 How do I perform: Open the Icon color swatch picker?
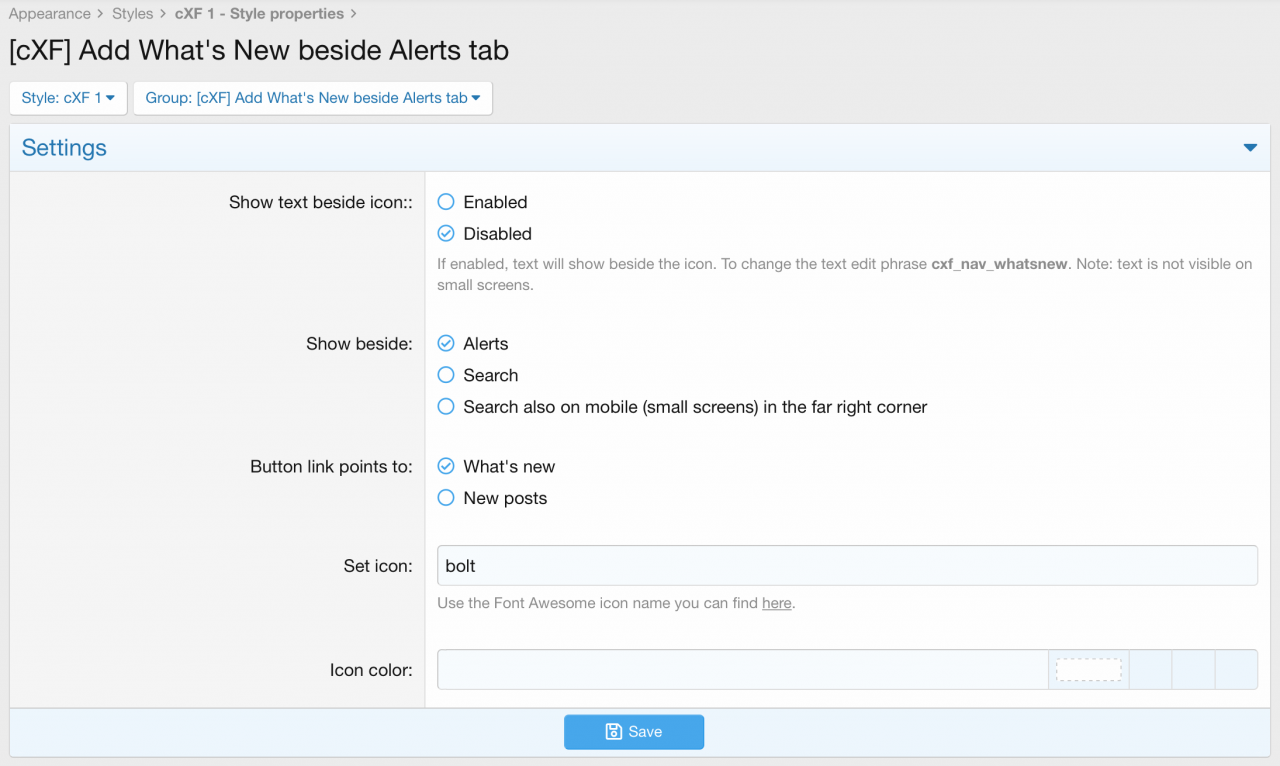click(1088, 670)
